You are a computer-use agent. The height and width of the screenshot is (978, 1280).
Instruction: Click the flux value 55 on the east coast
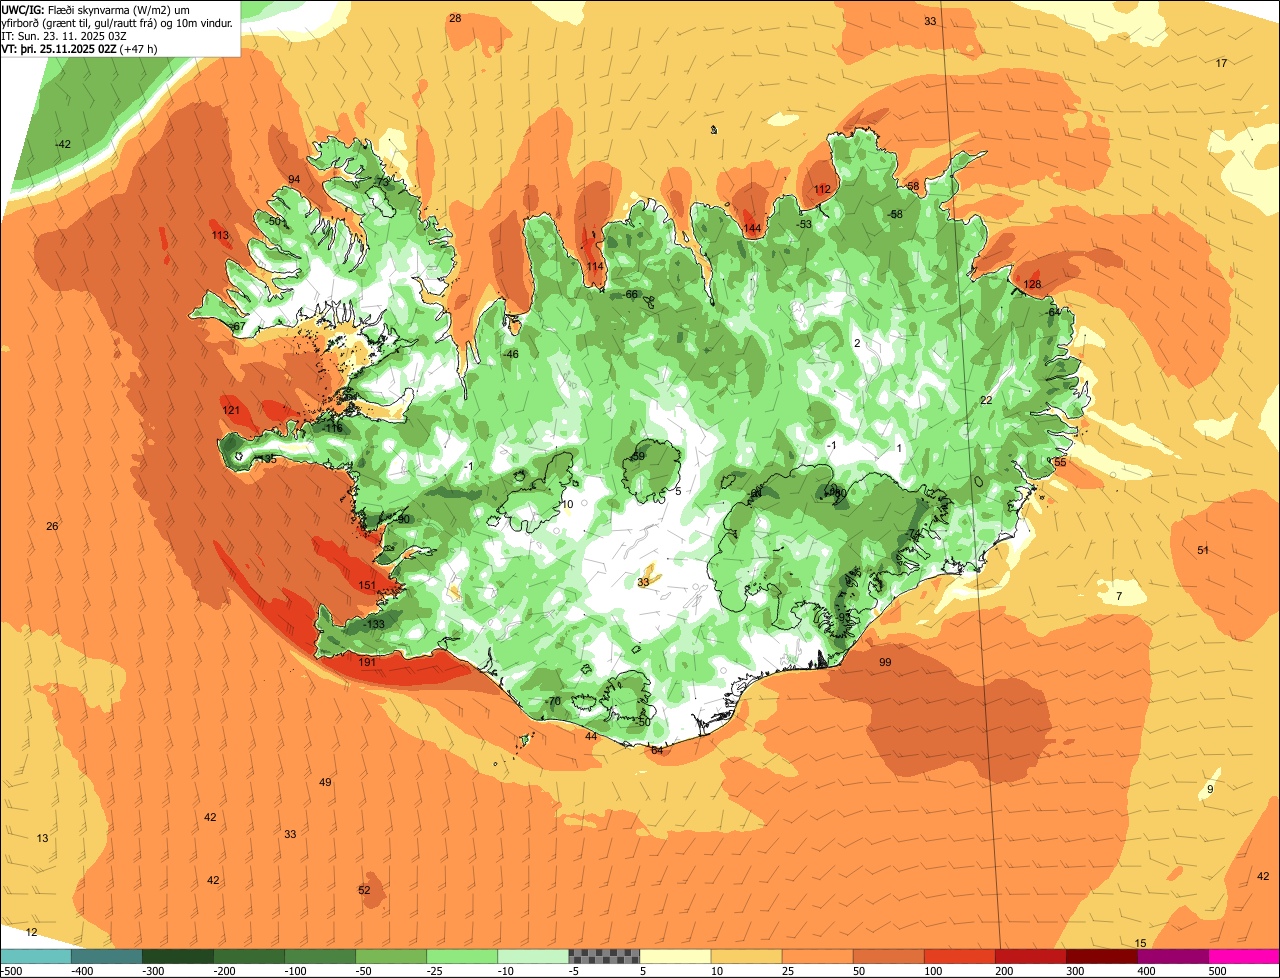(x=1060, y=463)
